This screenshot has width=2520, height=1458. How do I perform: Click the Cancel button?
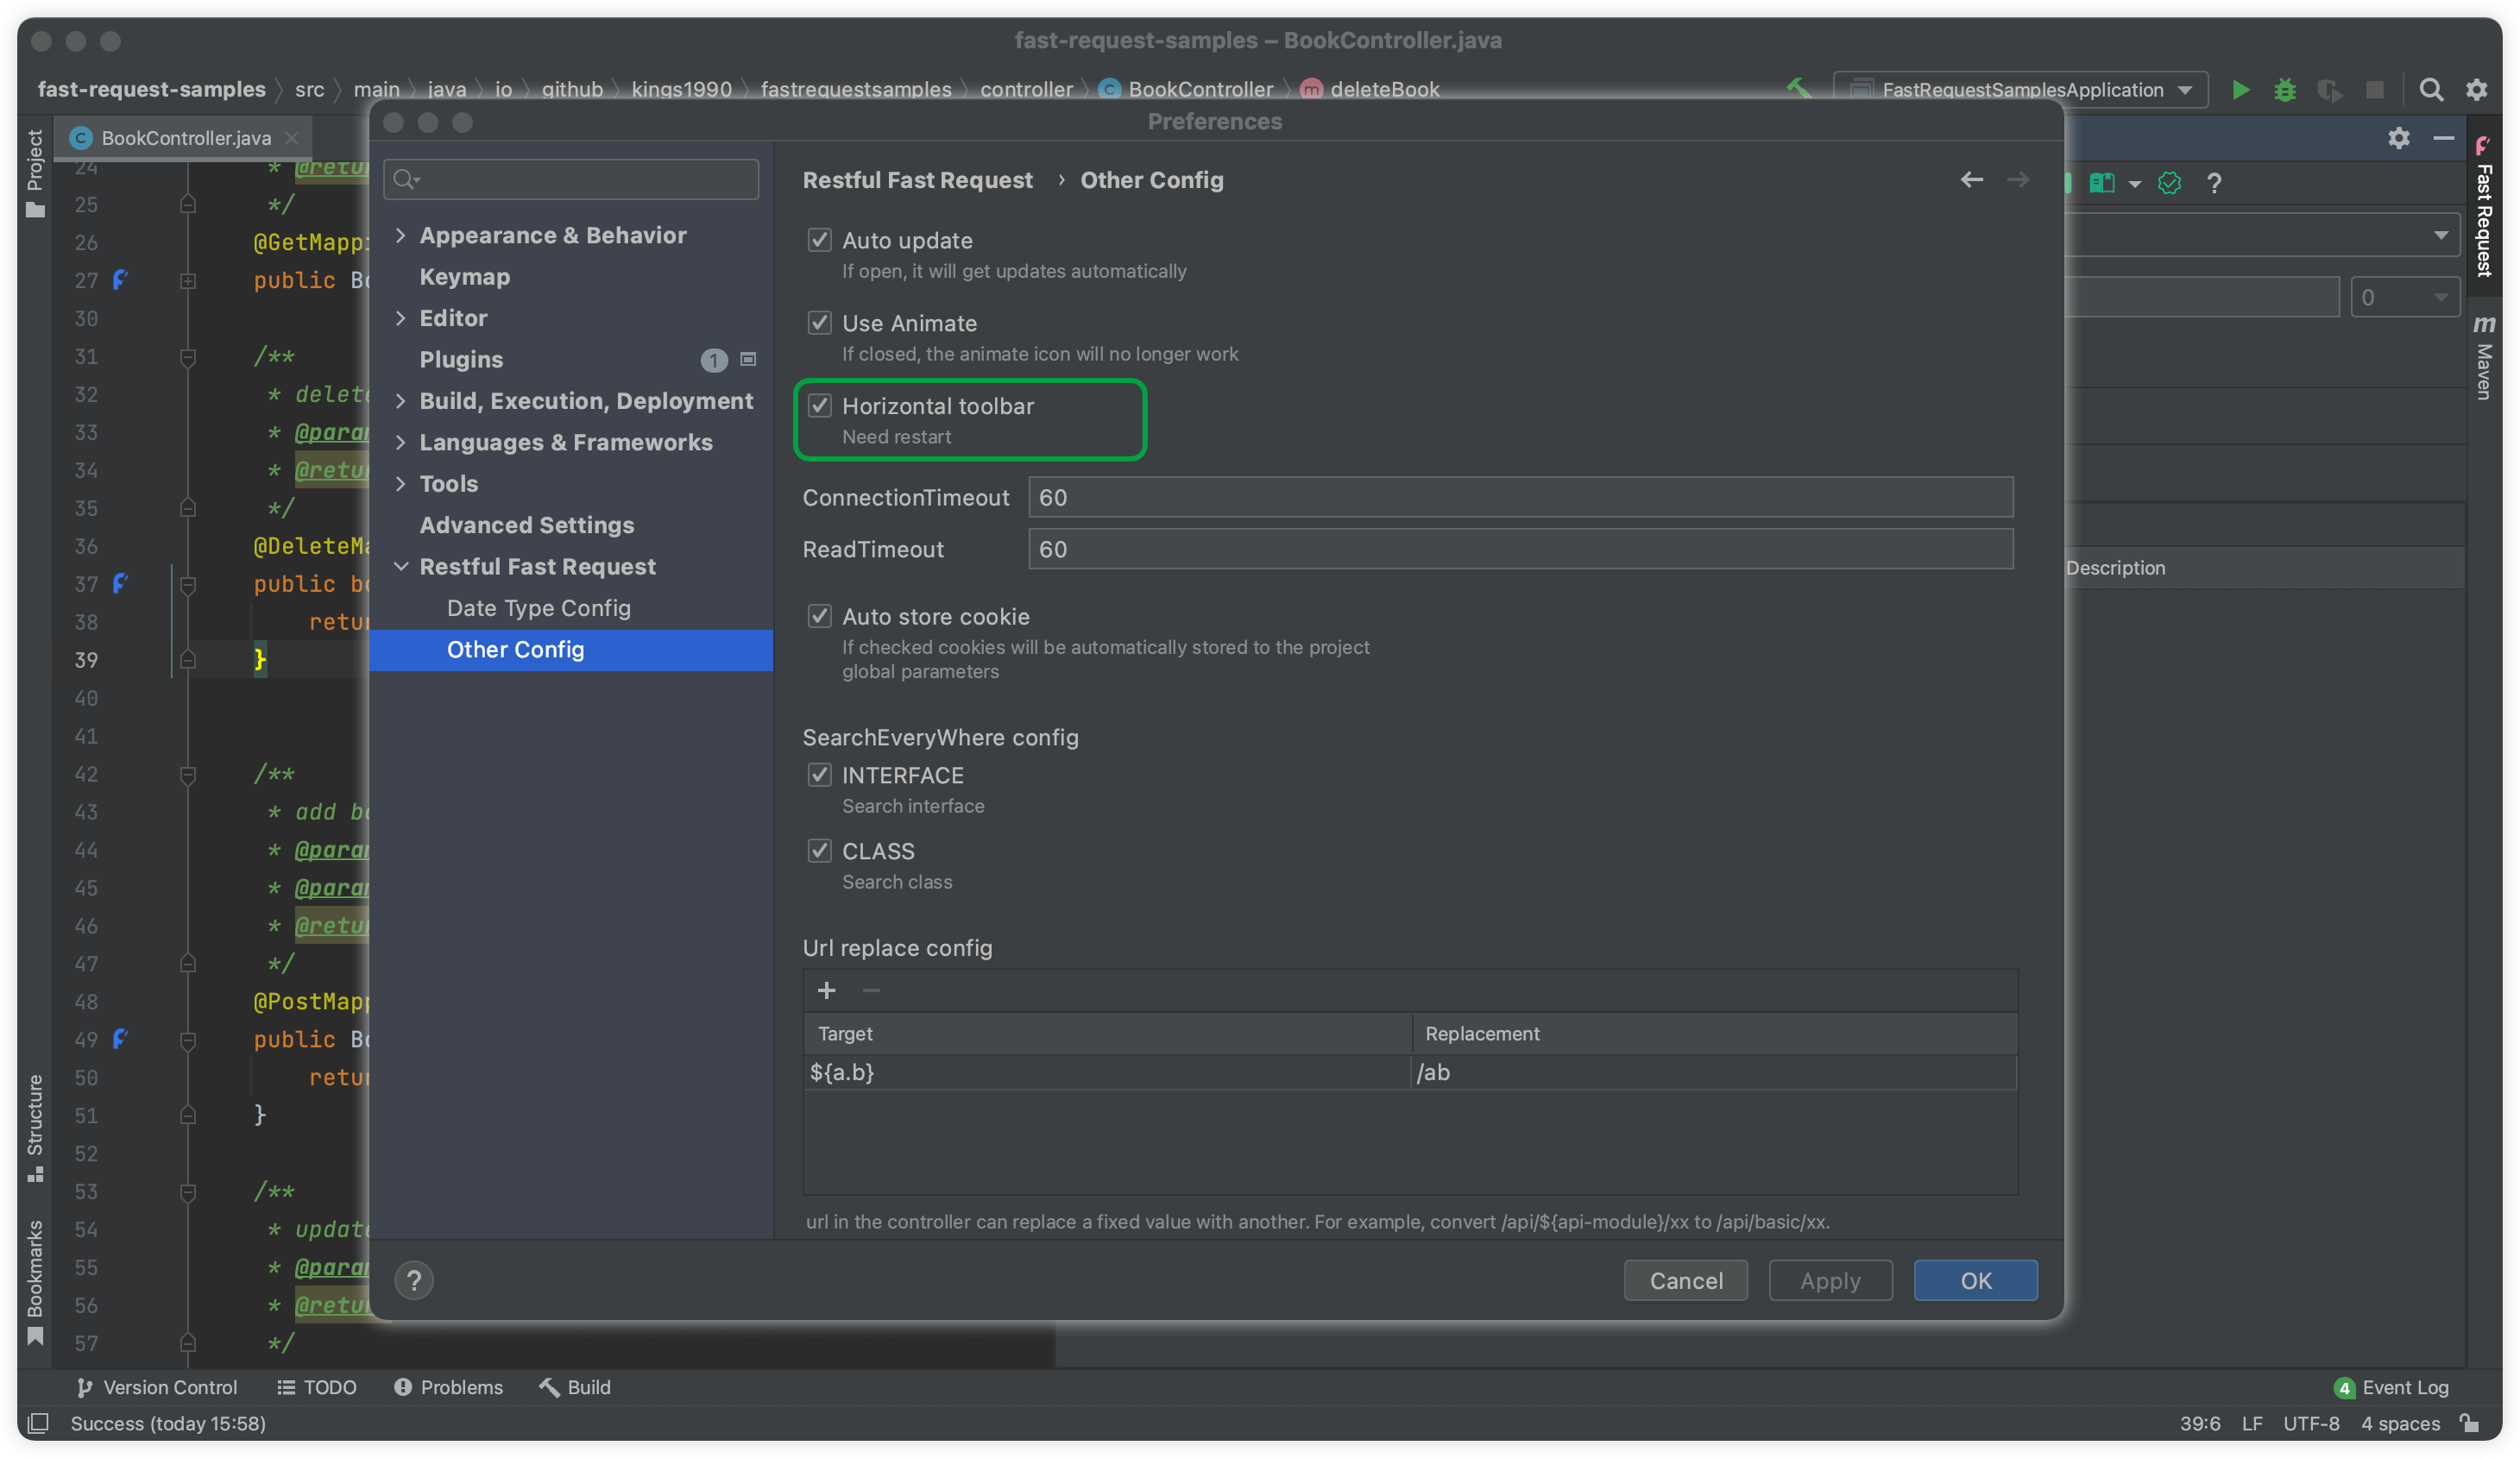1685,1280
